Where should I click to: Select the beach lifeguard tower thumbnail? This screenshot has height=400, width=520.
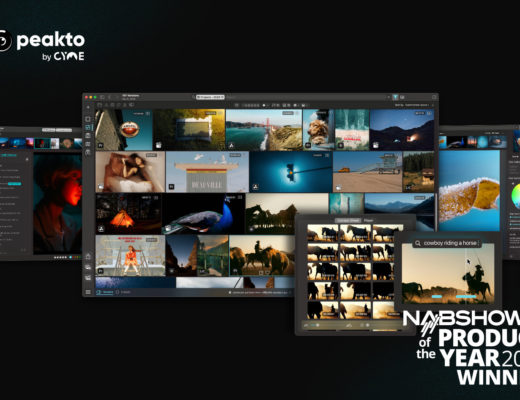coord(367,172)
